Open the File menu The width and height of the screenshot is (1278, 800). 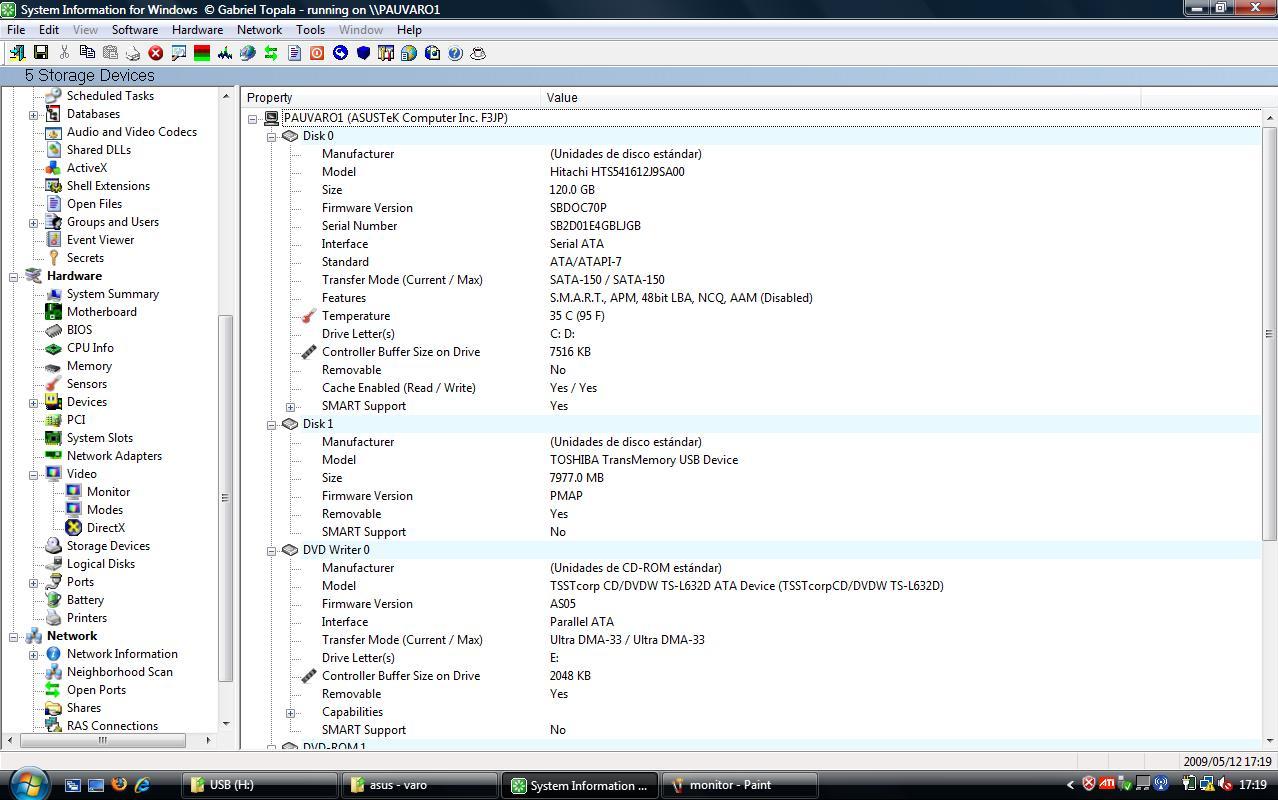(16, 30)
